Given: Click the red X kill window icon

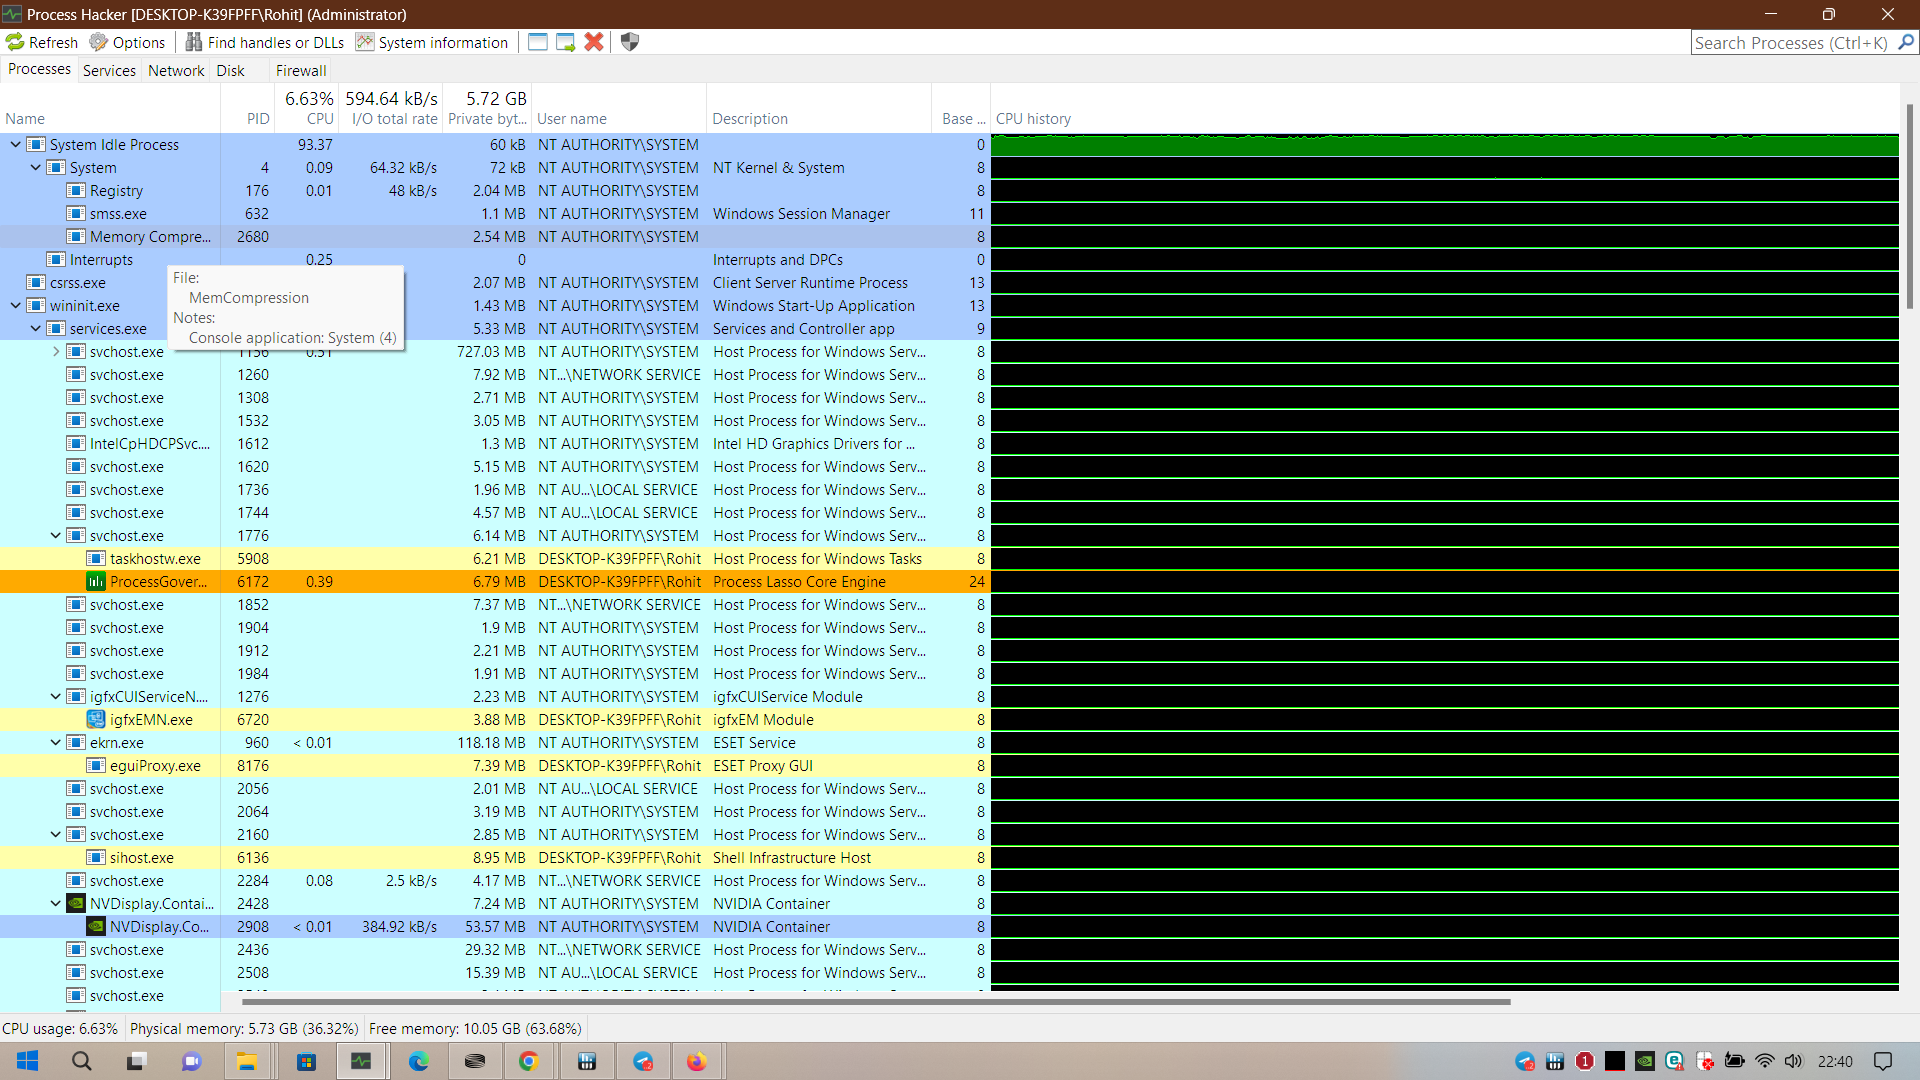Looking at the screenshot, I should click(x=594, y=42).
